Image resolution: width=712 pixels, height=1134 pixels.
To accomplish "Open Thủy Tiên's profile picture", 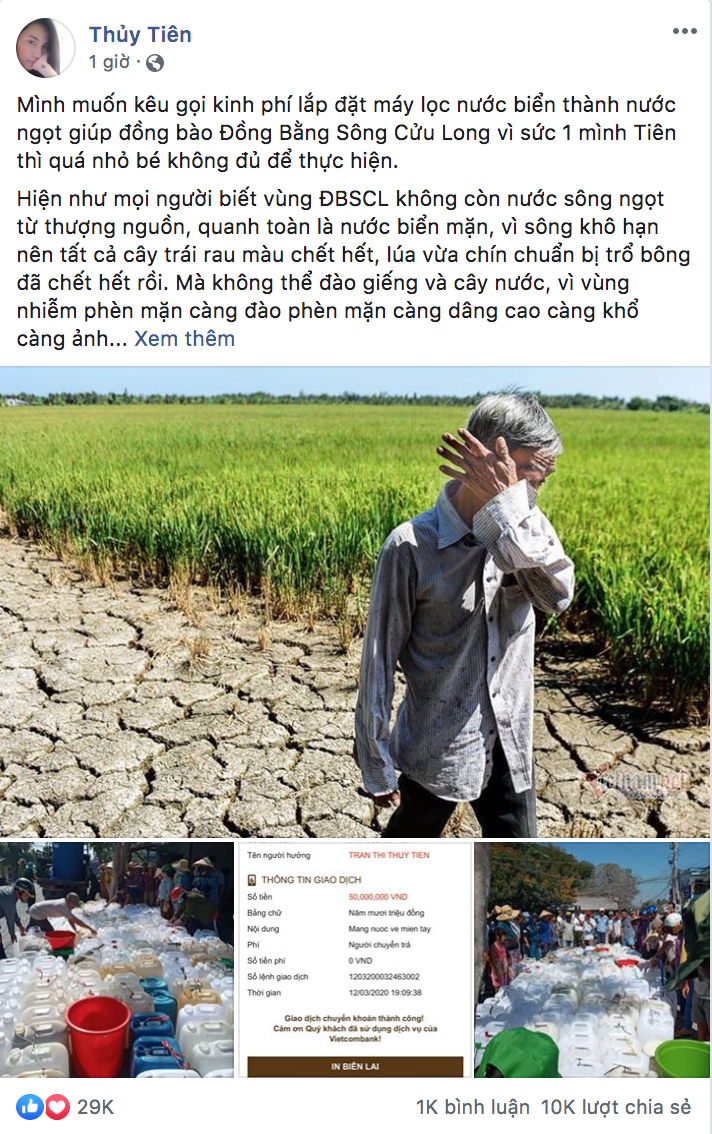I will (x=45, y=48).
